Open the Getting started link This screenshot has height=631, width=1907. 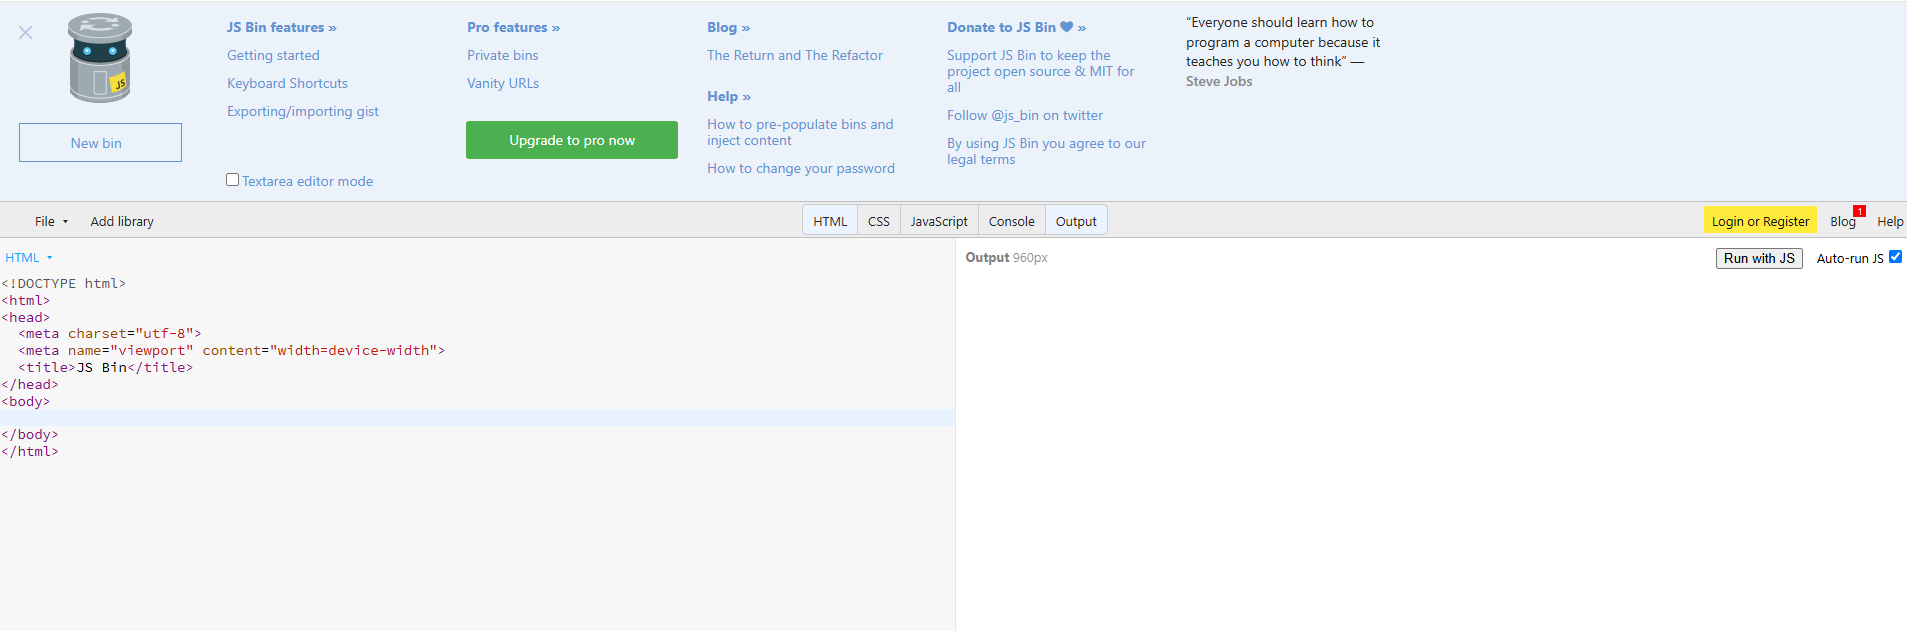[273, 55]
